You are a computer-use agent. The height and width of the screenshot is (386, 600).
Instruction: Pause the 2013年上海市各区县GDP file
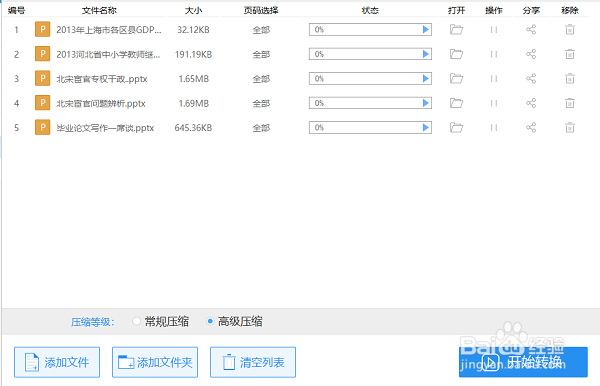[494, 29]
